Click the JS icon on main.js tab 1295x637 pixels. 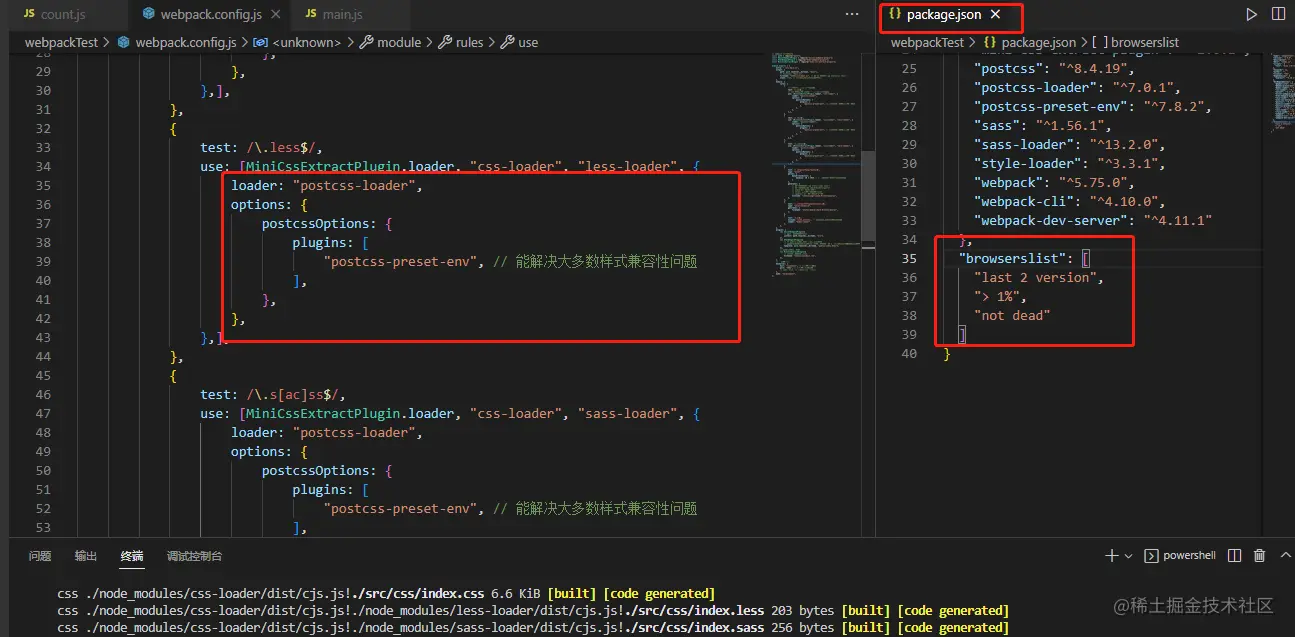tap(311, 15)
